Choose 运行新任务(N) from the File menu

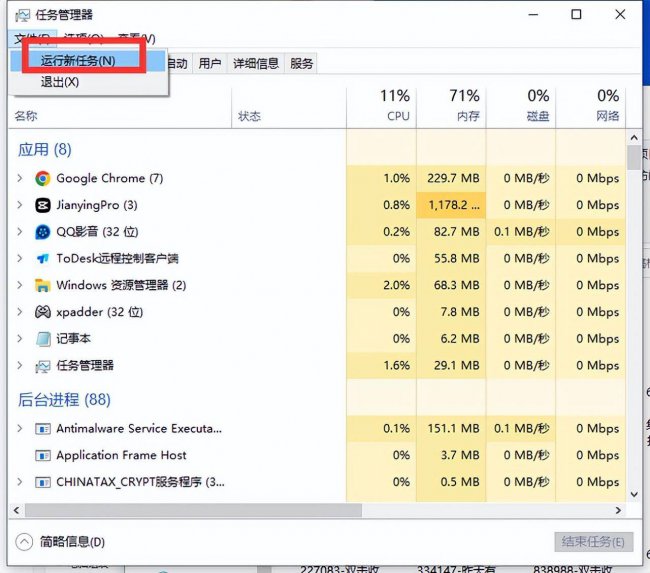point(88,61)
